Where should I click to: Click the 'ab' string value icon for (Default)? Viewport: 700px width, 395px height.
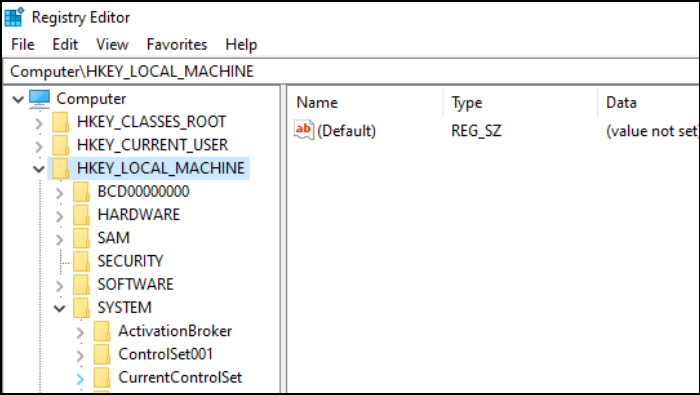click(x=304, y=130)
